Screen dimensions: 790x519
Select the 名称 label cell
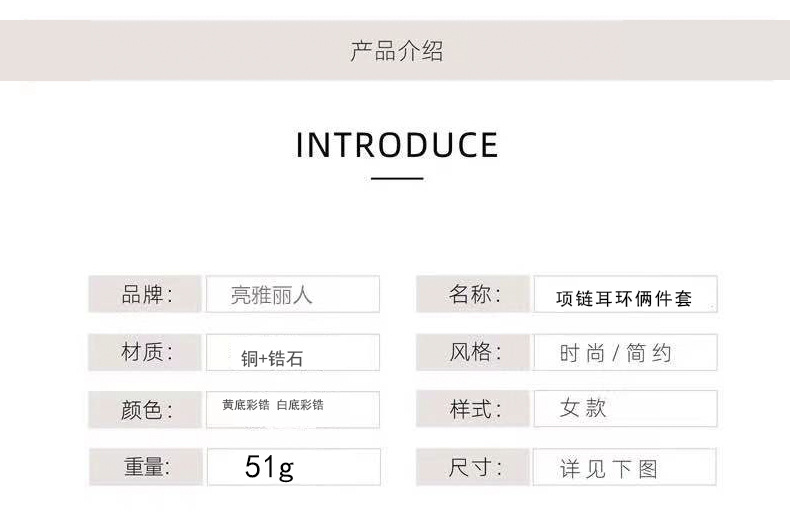pos(473,295)
